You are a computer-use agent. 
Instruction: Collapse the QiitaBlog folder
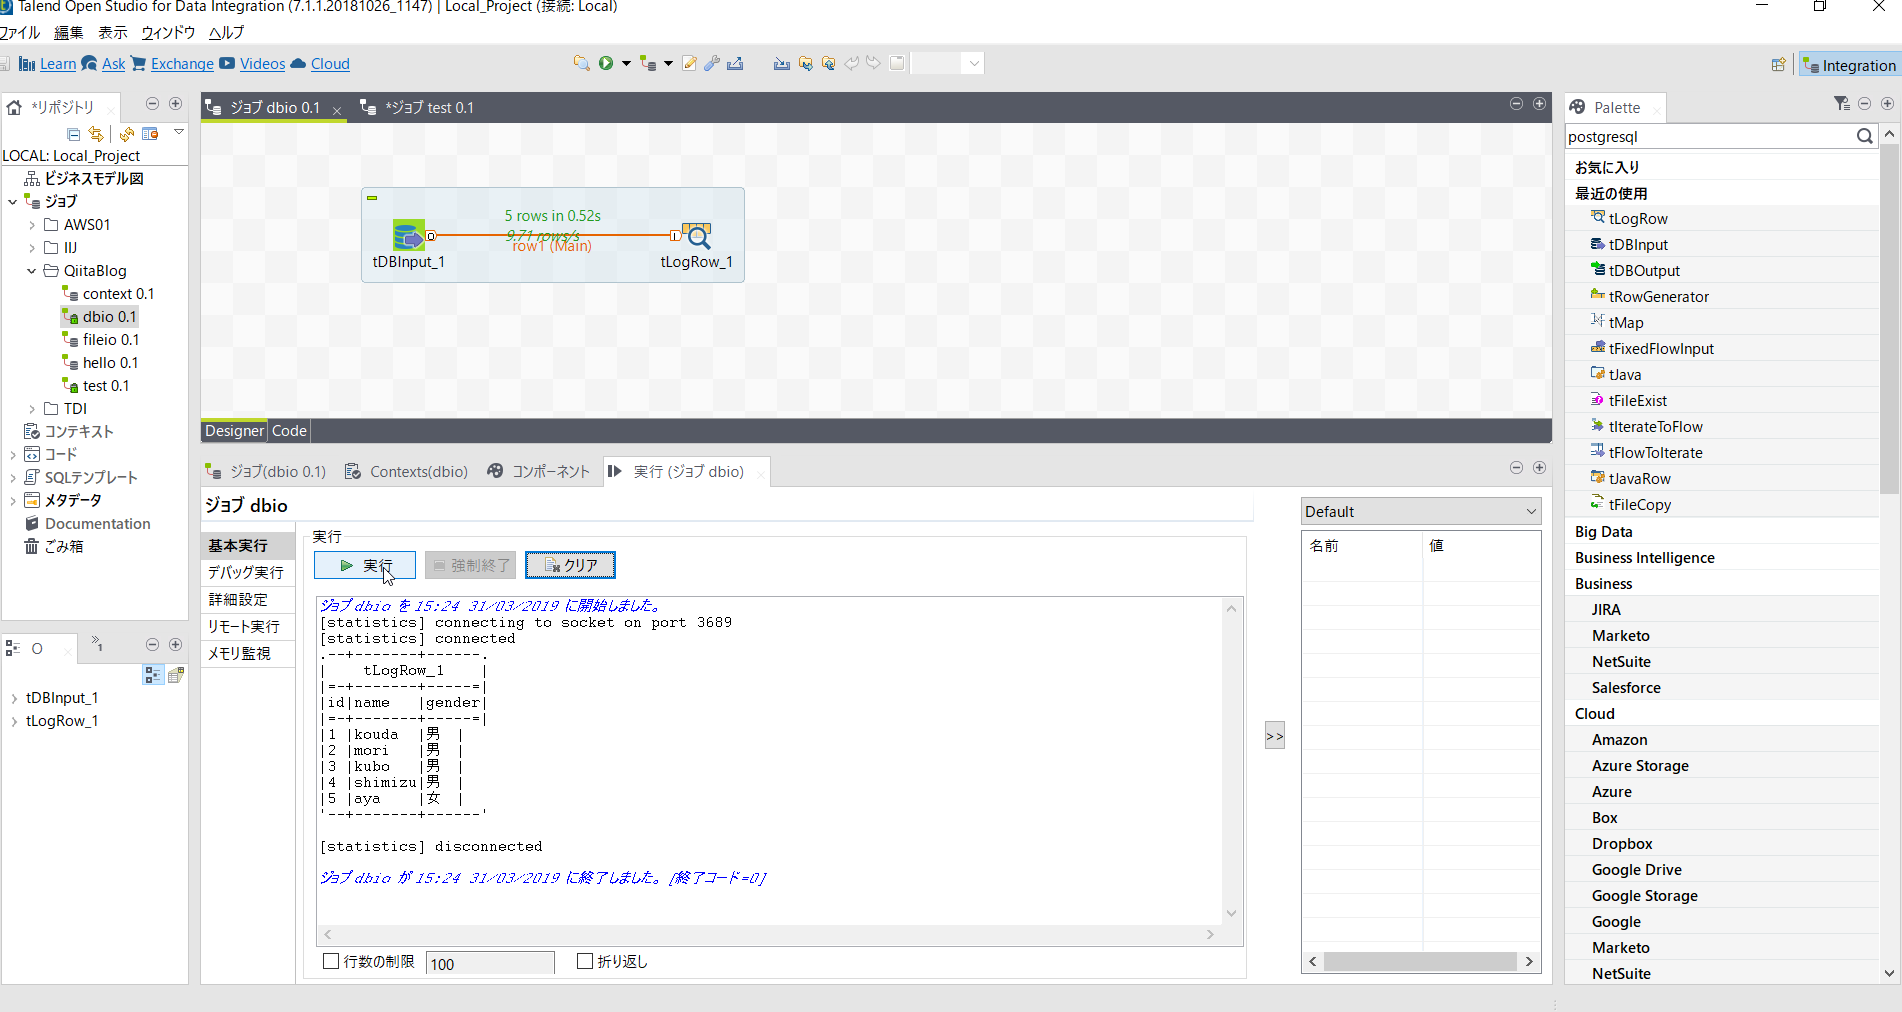click(x=32, y=271)
